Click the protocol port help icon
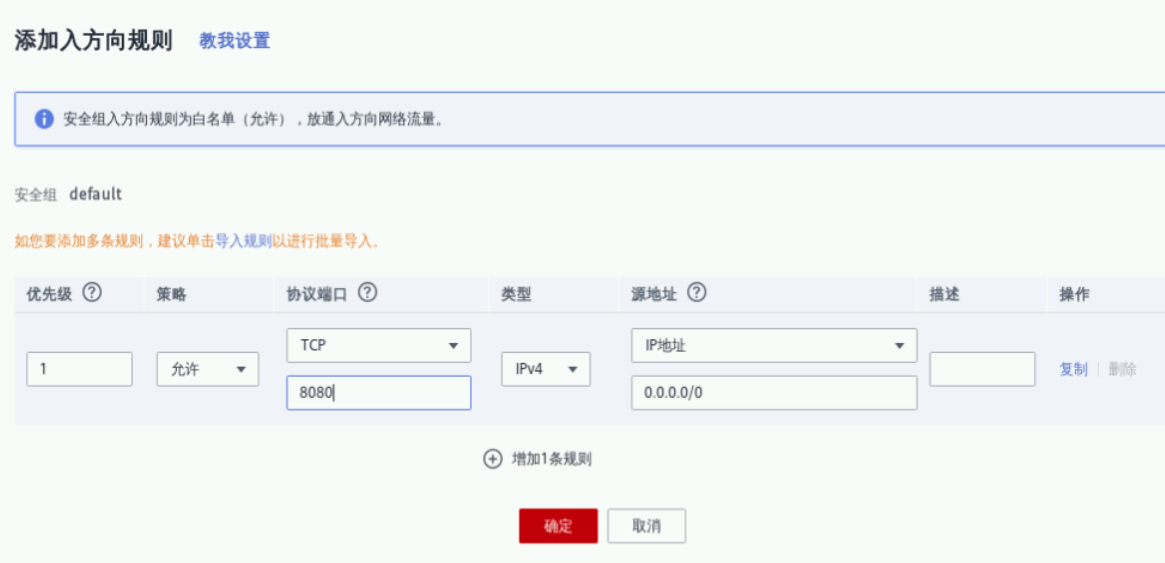1165x563 pixels. point(367,294)
